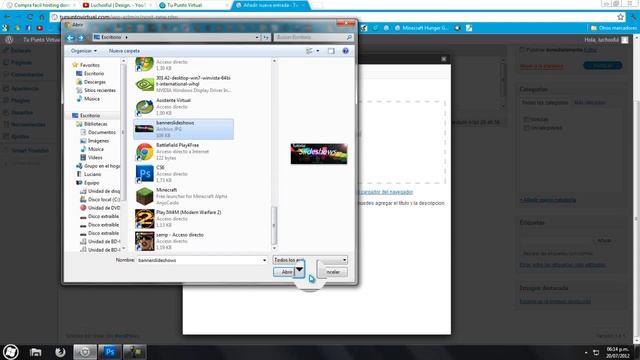640x360 pixels.
Task: Click the refresh button beside address path
Action: [266, 38]
